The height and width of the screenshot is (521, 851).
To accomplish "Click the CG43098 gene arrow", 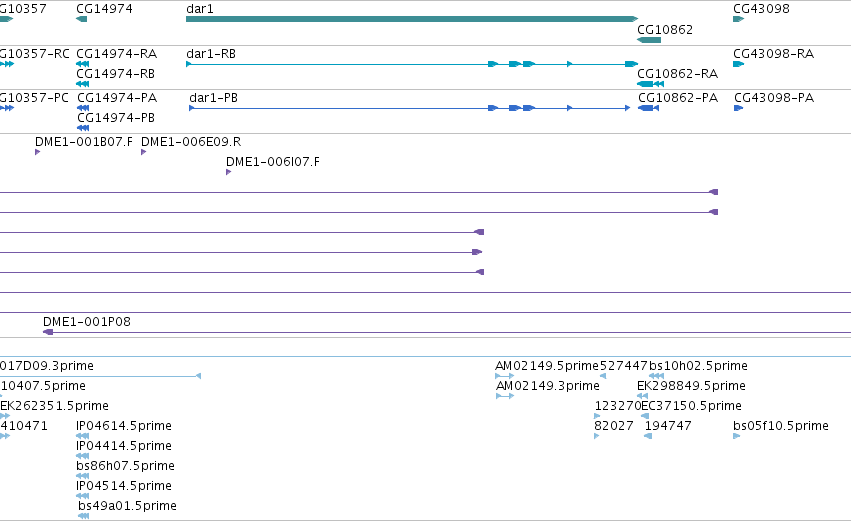I will pyautogui.click(x=739, y=19).
